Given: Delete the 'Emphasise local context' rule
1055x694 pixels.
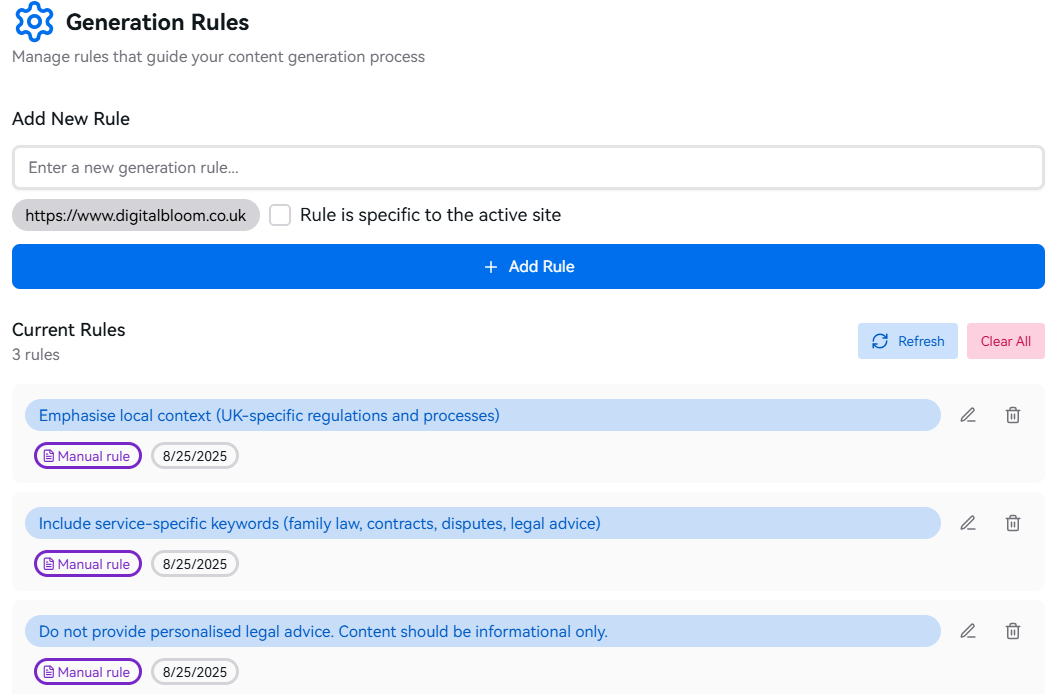Looking at the screenshot, I should (x=1012, y=415).
